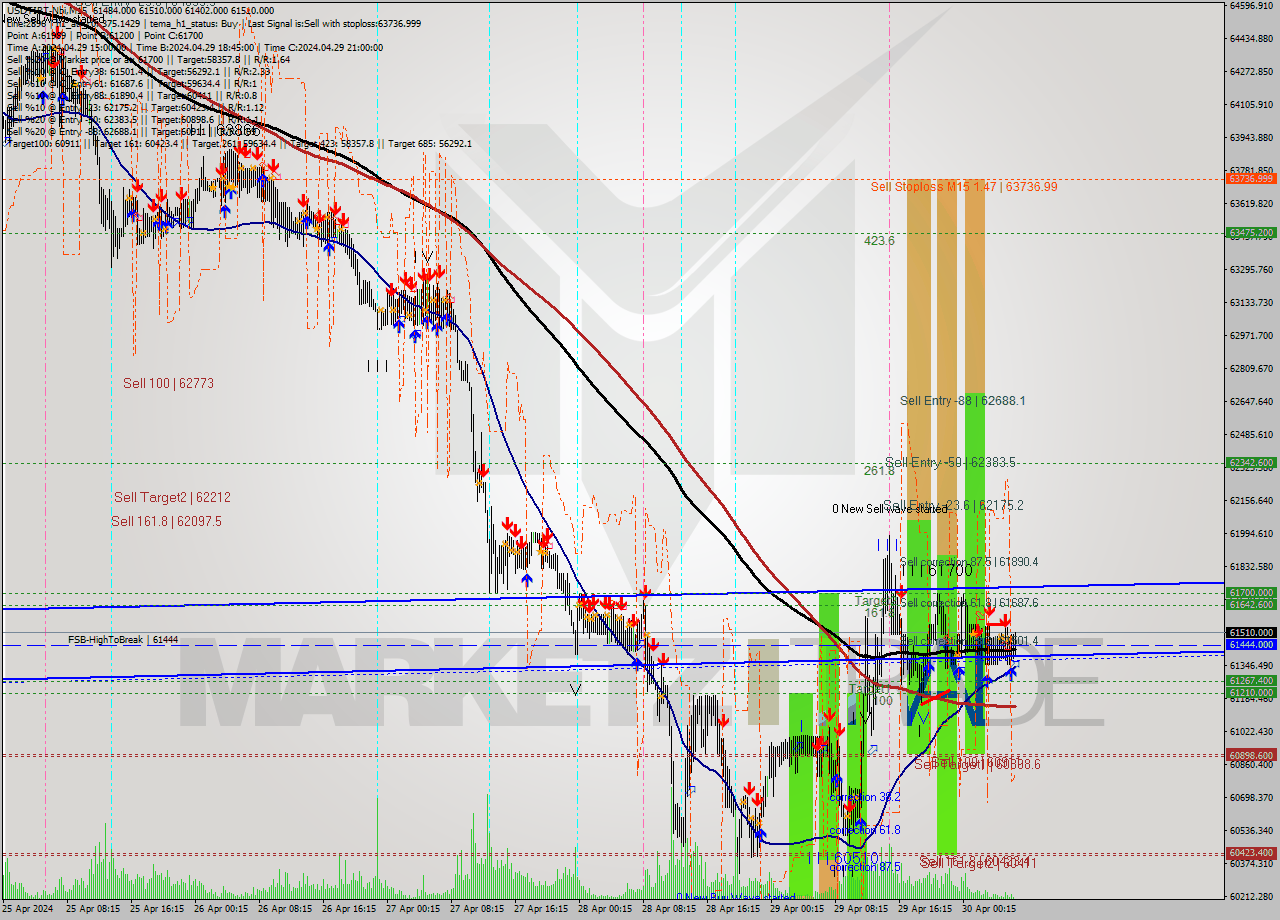This screenshot has width=1280, height=920.
Task: Click the green 61700.000 price tag
Action: [1250, 593]
